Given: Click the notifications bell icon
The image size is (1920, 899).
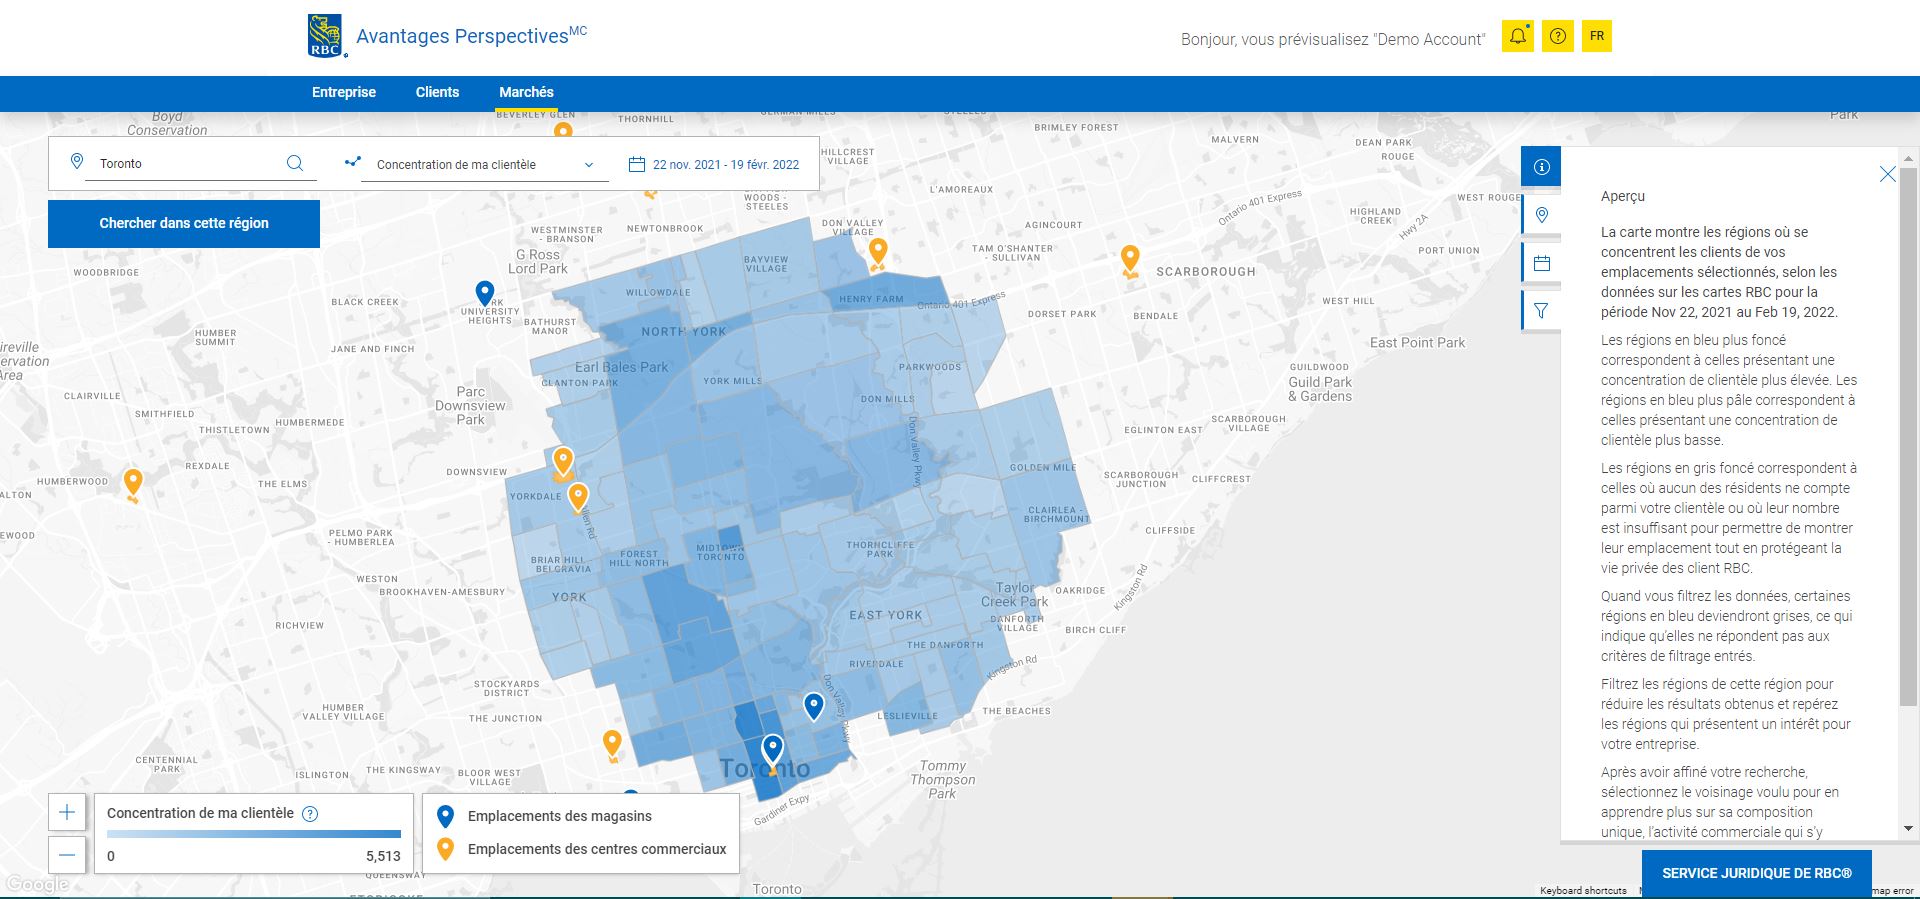Looking at the screenshot, I should click(x=1517, y=37).
